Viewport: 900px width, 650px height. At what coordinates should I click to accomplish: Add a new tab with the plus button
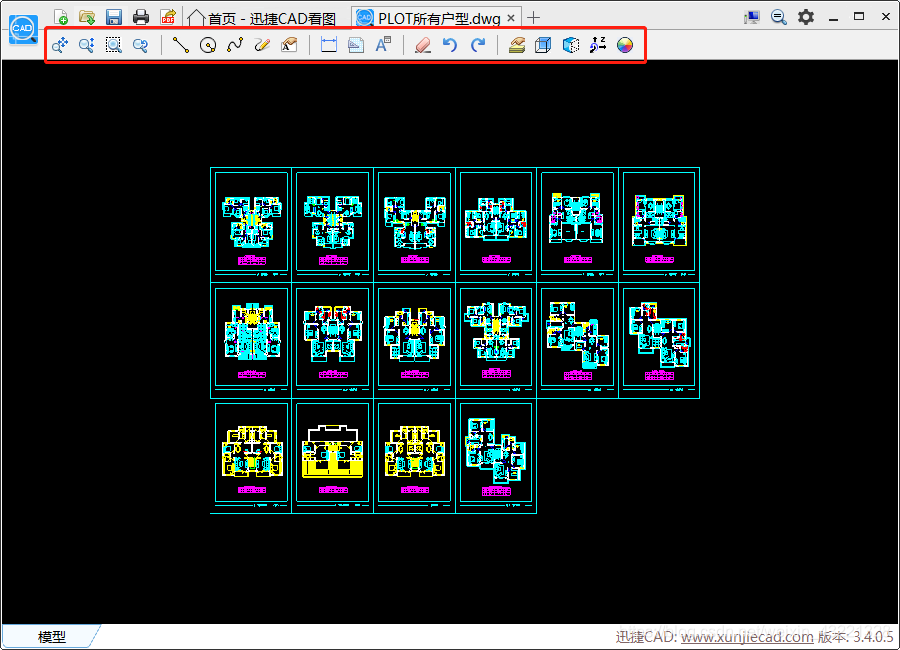coord(534,18)
